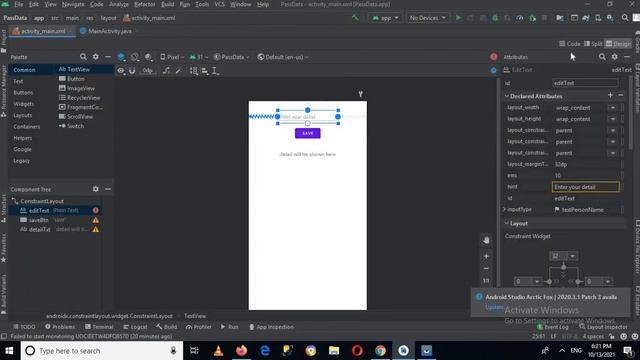Viewport: 640px width, 360px height.
Task: Open the Align tool icon
Action: tap(204, 71)
